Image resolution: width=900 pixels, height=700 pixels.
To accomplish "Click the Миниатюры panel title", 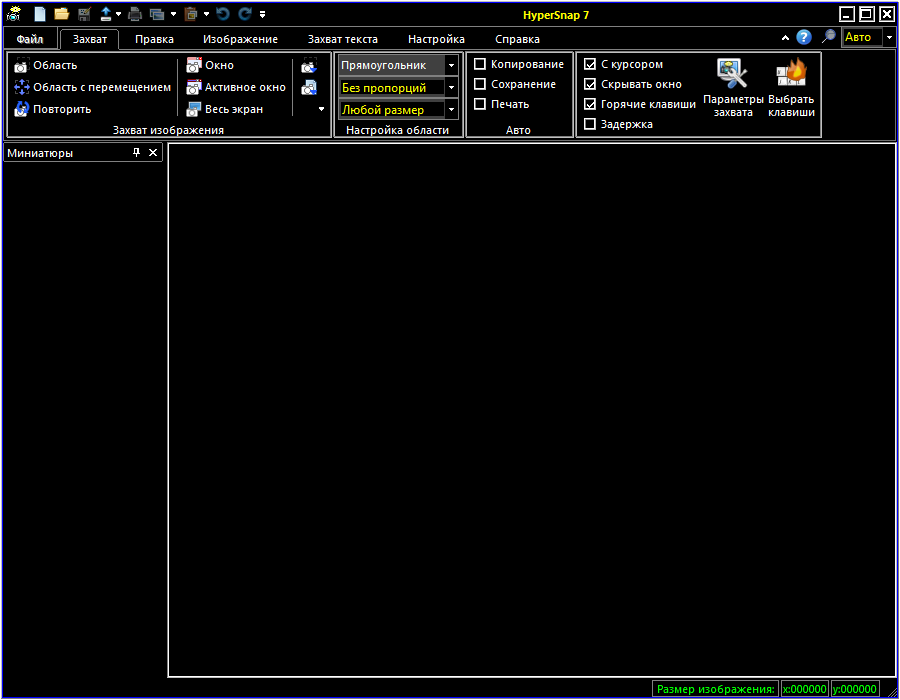I will click(40, 153).
